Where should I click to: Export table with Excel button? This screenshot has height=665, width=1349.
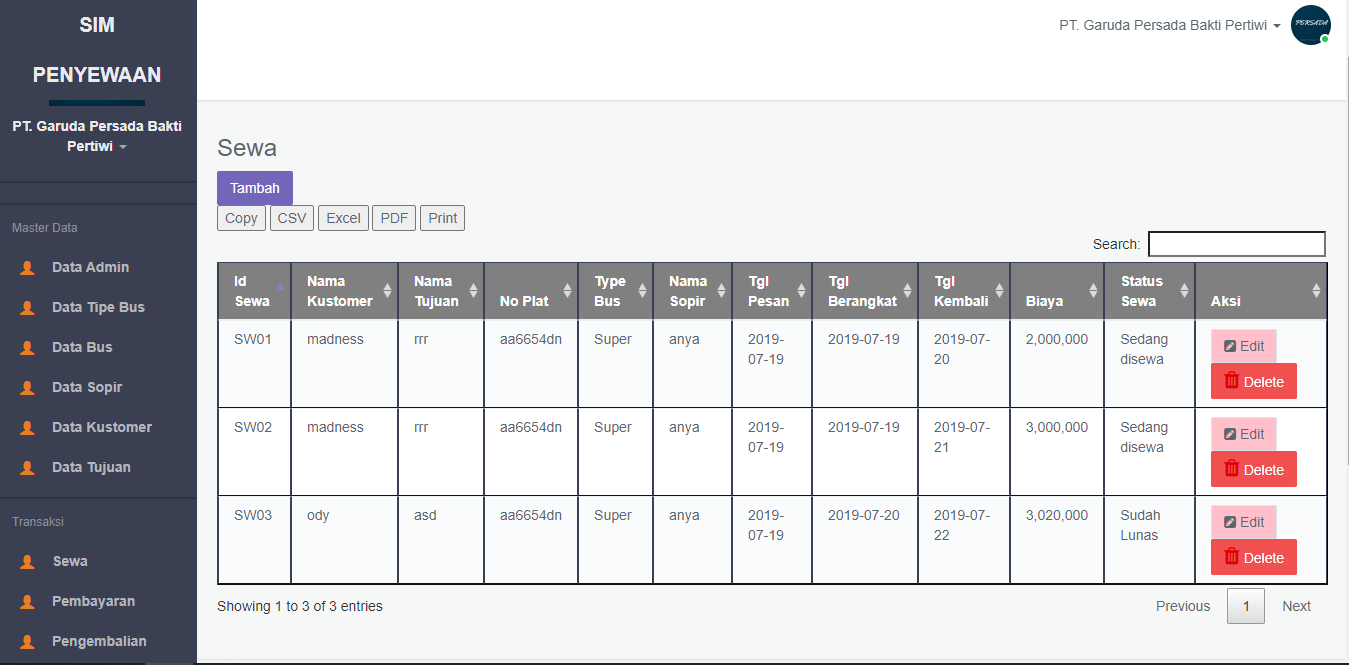click(343, 218)
